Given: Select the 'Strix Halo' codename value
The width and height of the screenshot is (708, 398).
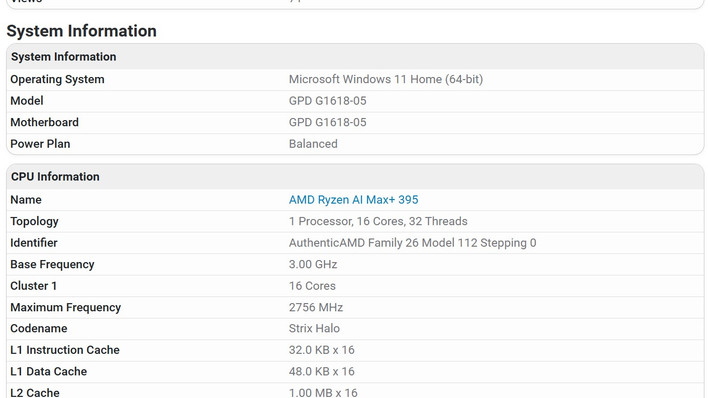Looking at the screenshot, I should pyautogui.click(x=314, y=328).
